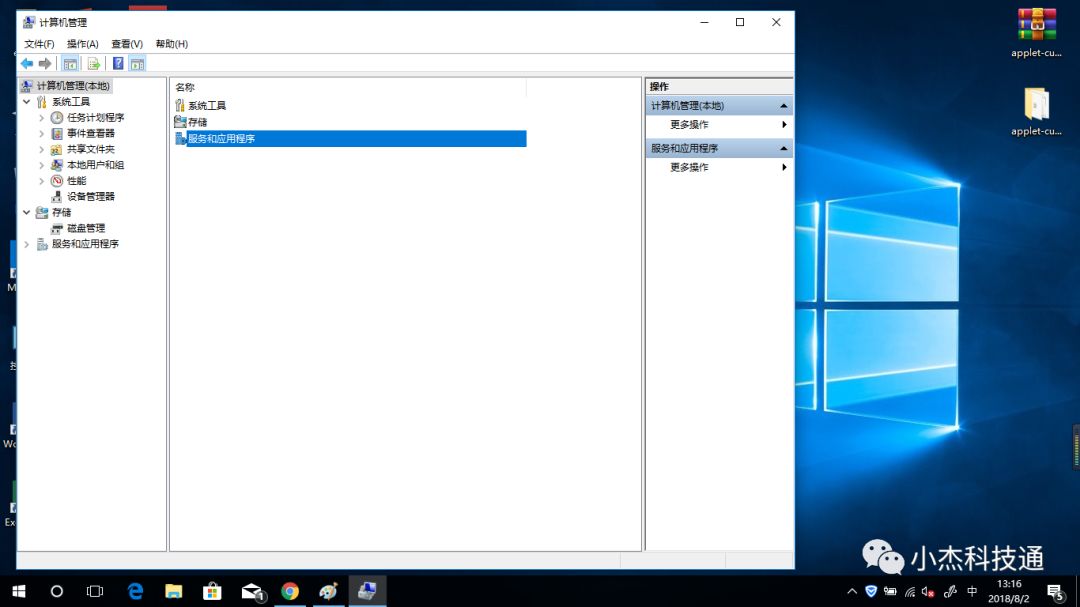Click the Export List toolbar icon
The width and height of the screenshot is (1080, 607).
click(94, 63)
